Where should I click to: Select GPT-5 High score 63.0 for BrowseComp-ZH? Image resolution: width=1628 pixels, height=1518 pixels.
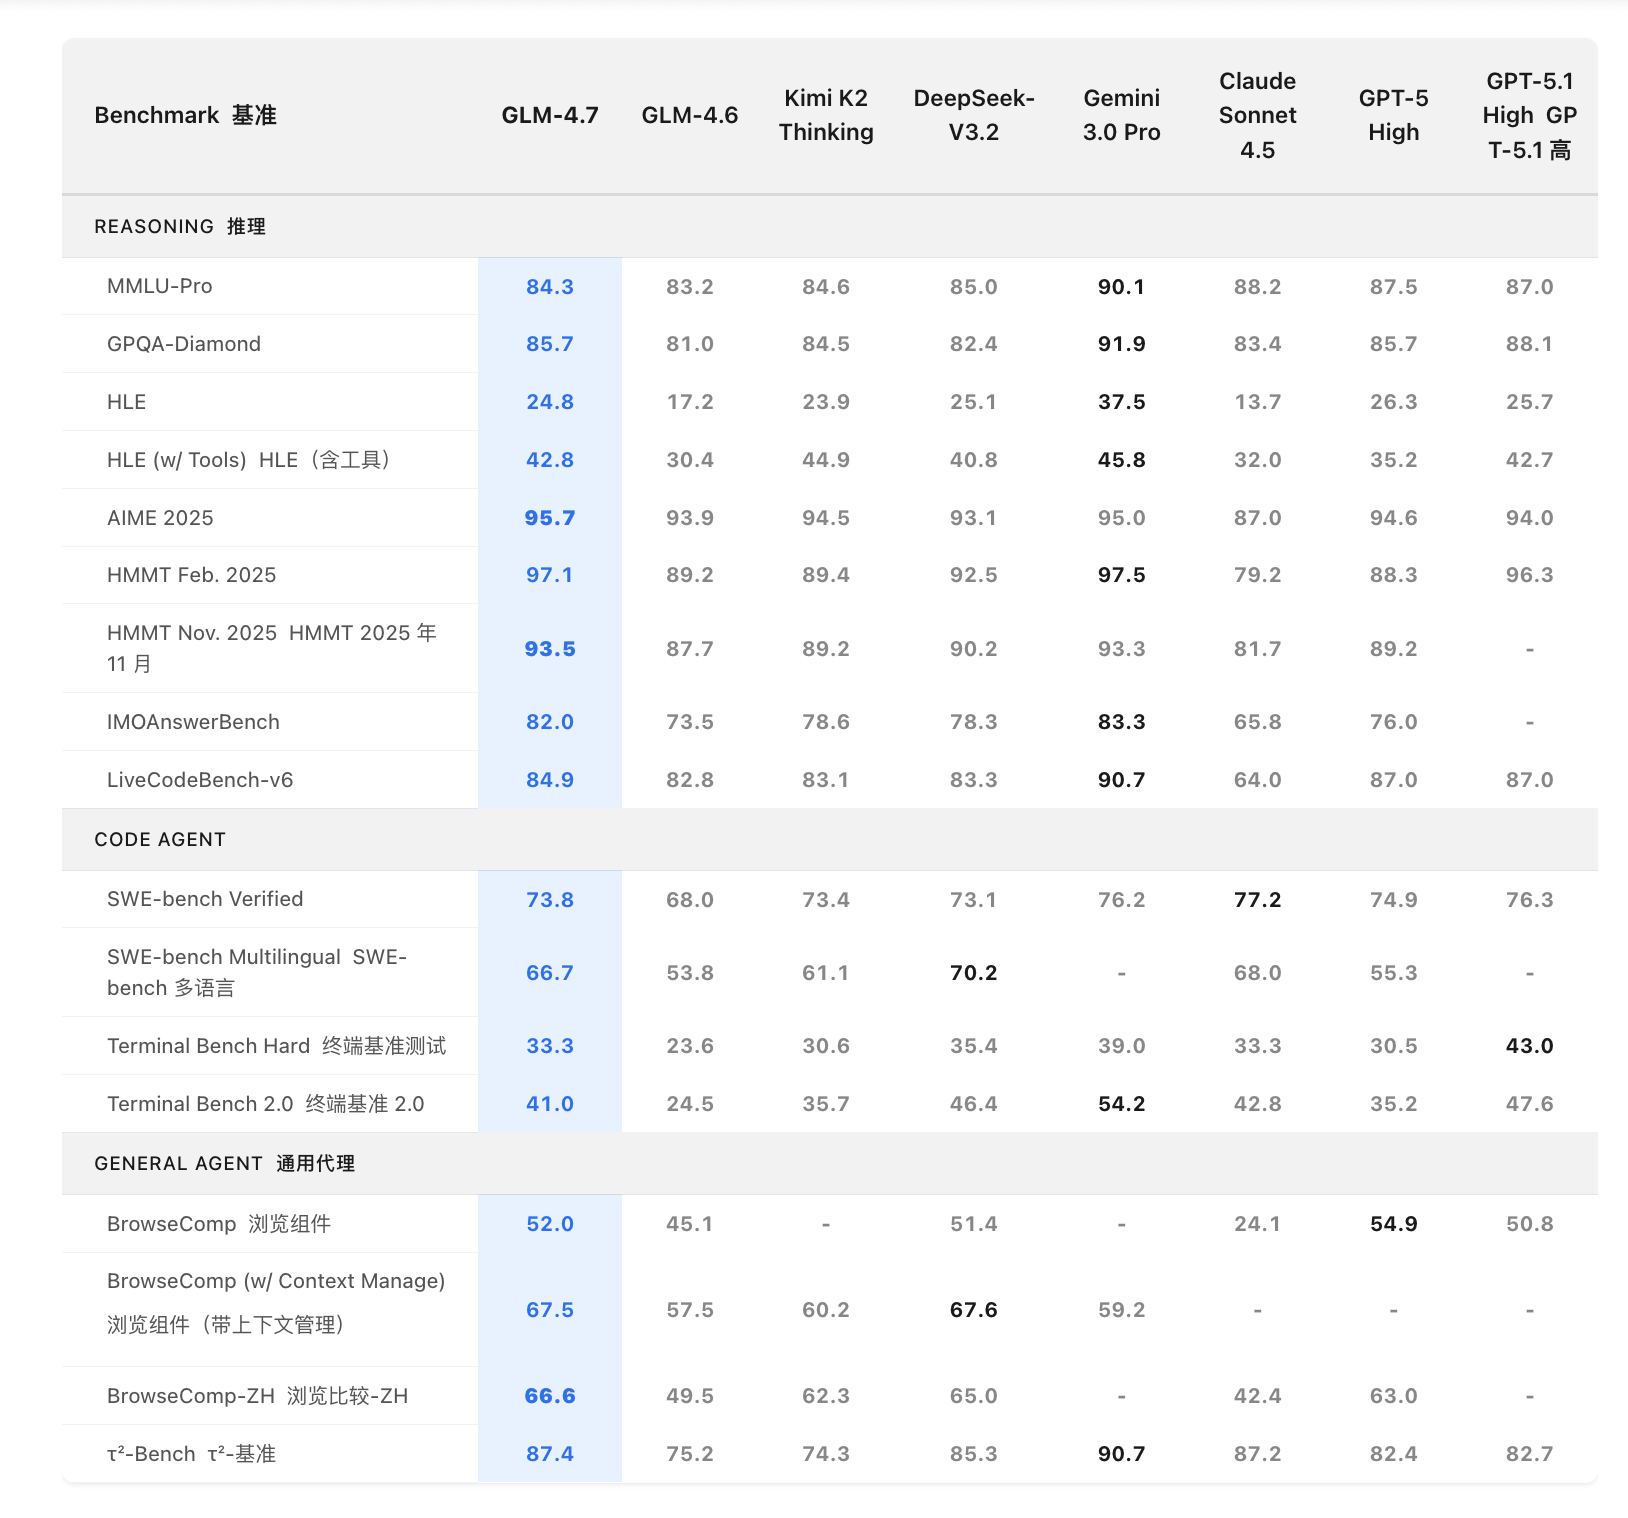click(x=1394, y=1396)
